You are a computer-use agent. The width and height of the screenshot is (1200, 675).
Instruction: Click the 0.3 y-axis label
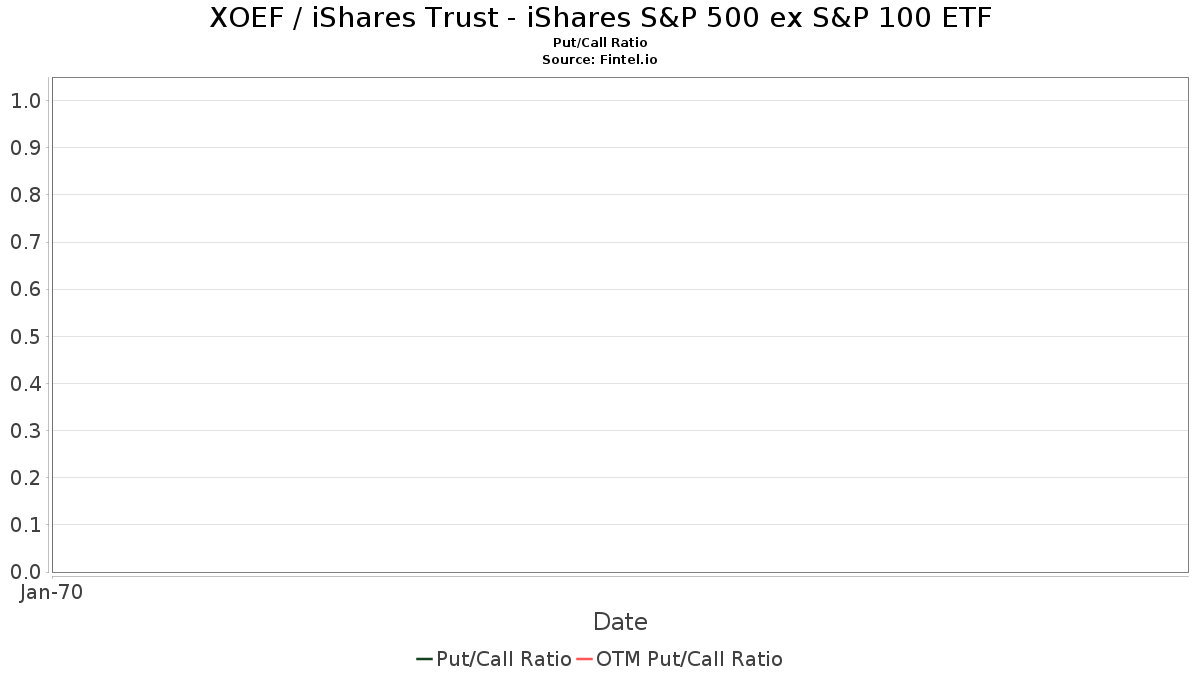[25, 431]
